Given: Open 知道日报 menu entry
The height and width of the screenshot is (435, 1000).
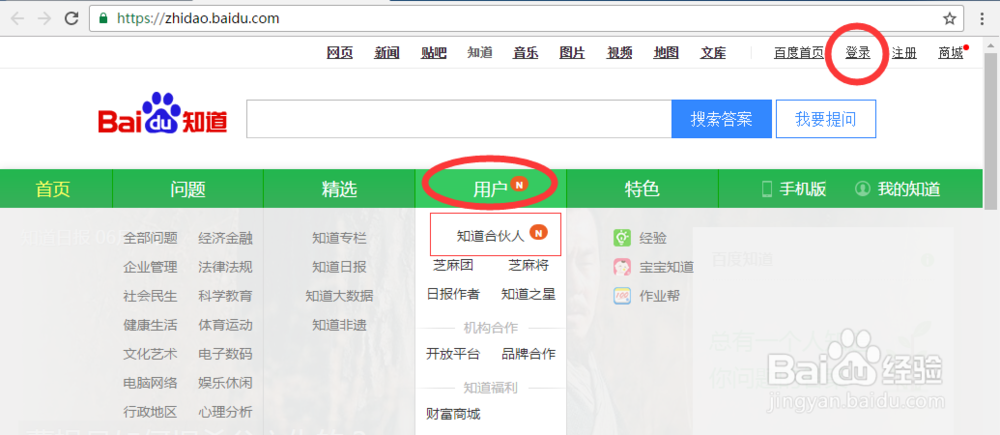Looking at the screenshot, I should (x=339, y=267).
